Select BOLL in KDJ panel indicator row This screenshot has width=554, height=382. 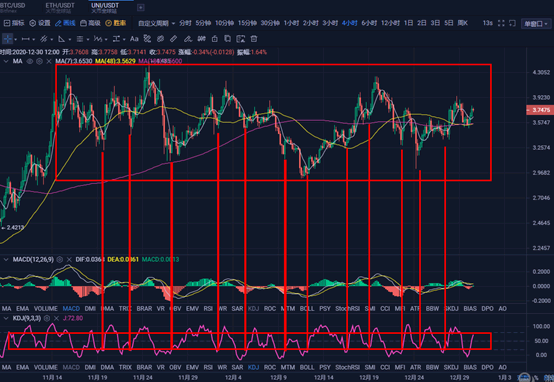click(x=307, y=368)
